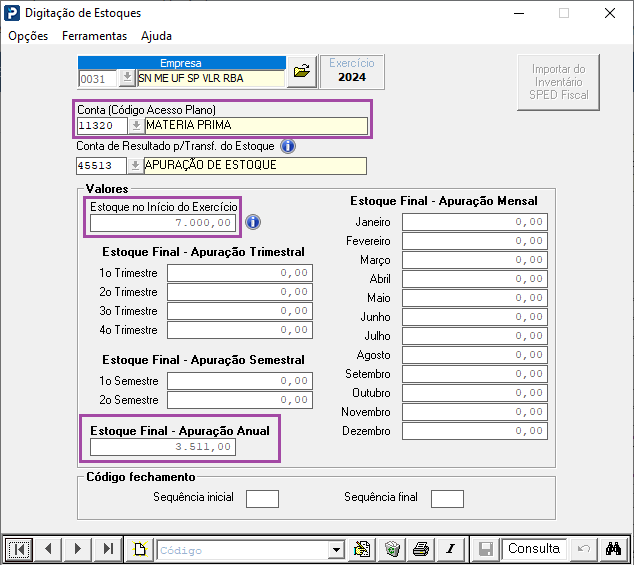
Task: Click the info icon beside Conta de Resultado
Action: (x=288, y=146)
